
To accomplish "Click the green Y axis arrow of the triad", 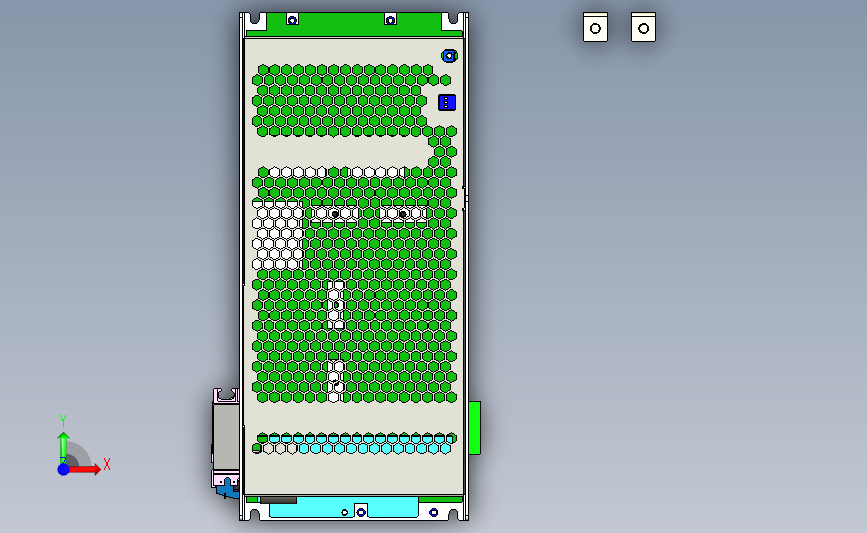I will pyautogui.click(x=63, y=447).
